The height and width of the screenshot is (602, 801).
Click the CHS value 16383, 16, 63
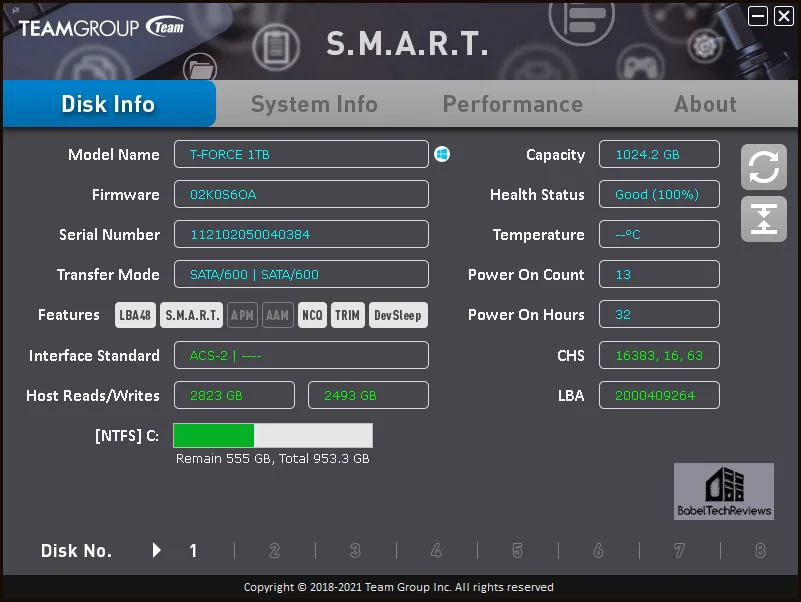(659, 355)
